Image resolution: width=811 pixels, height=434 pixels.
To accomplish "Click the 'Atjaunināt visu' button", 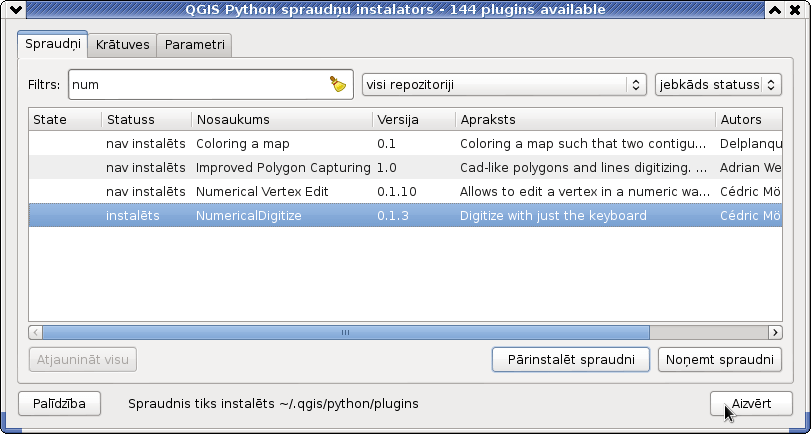I will 83,359.
